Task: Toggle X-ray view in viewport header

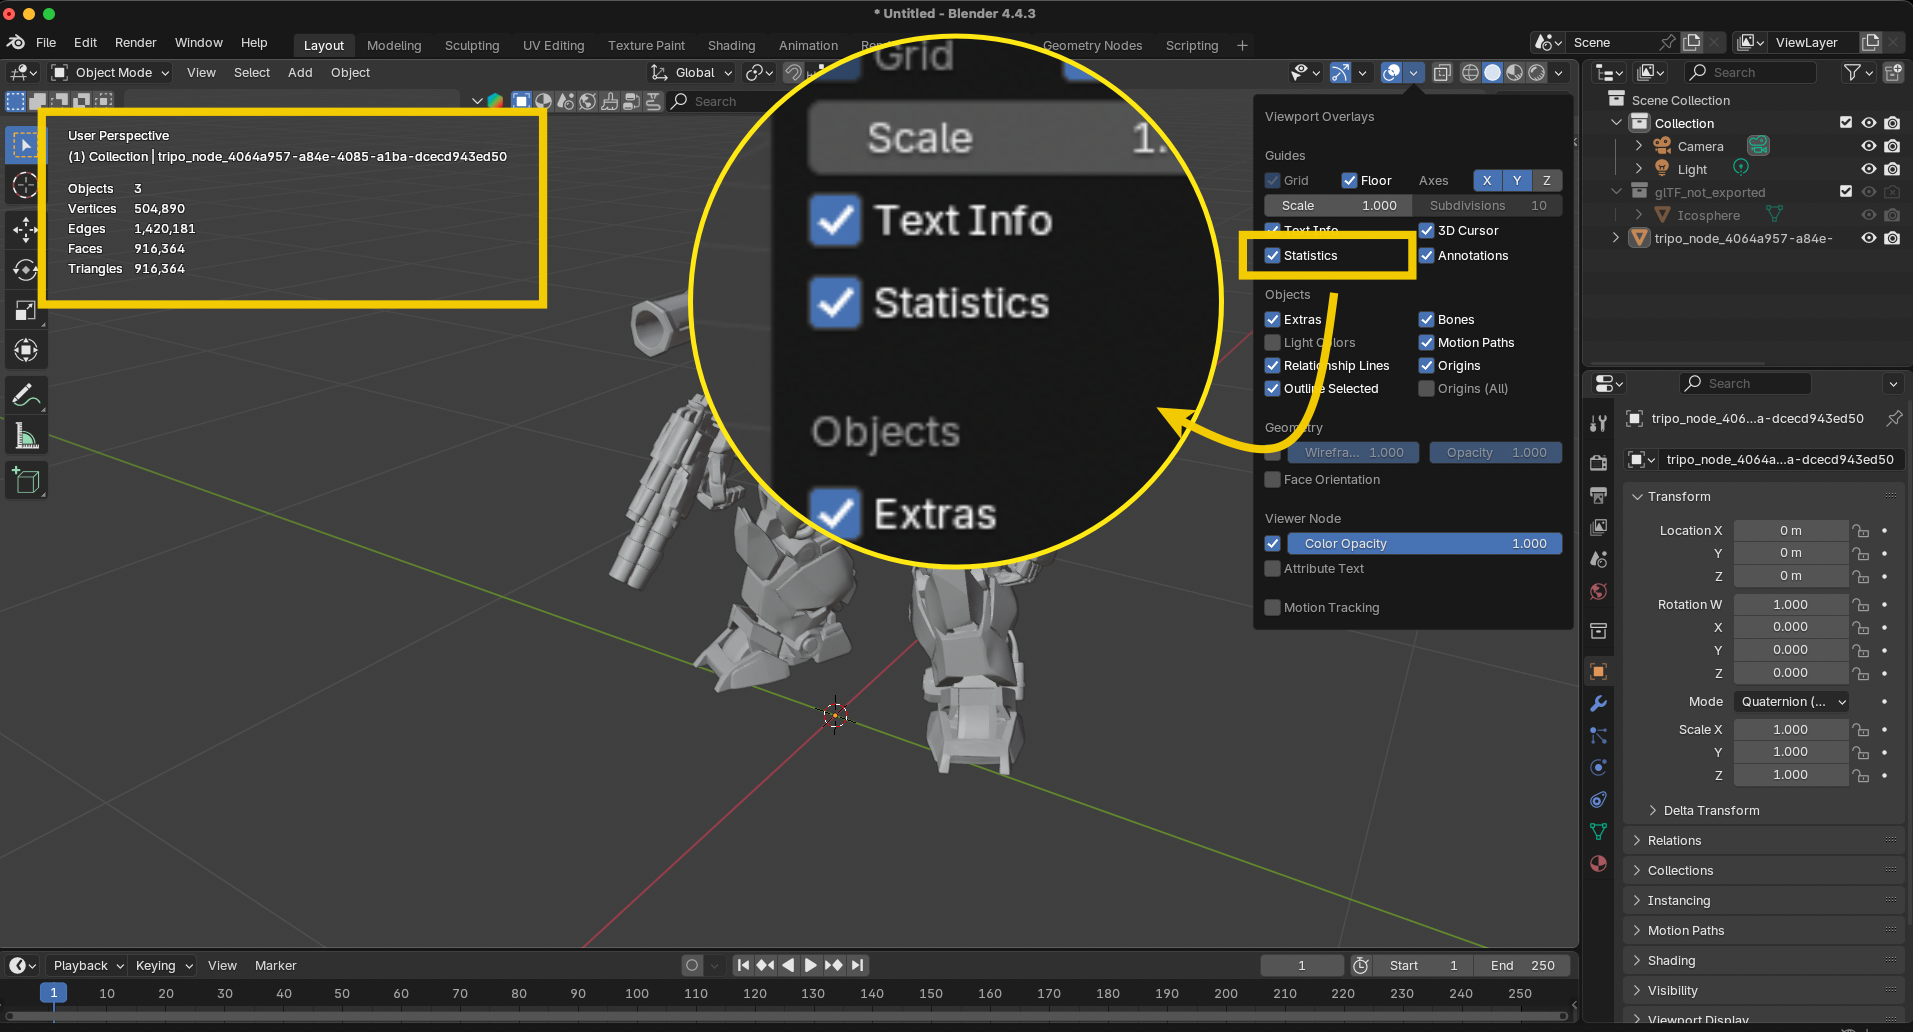Action: click(1442, 73)
